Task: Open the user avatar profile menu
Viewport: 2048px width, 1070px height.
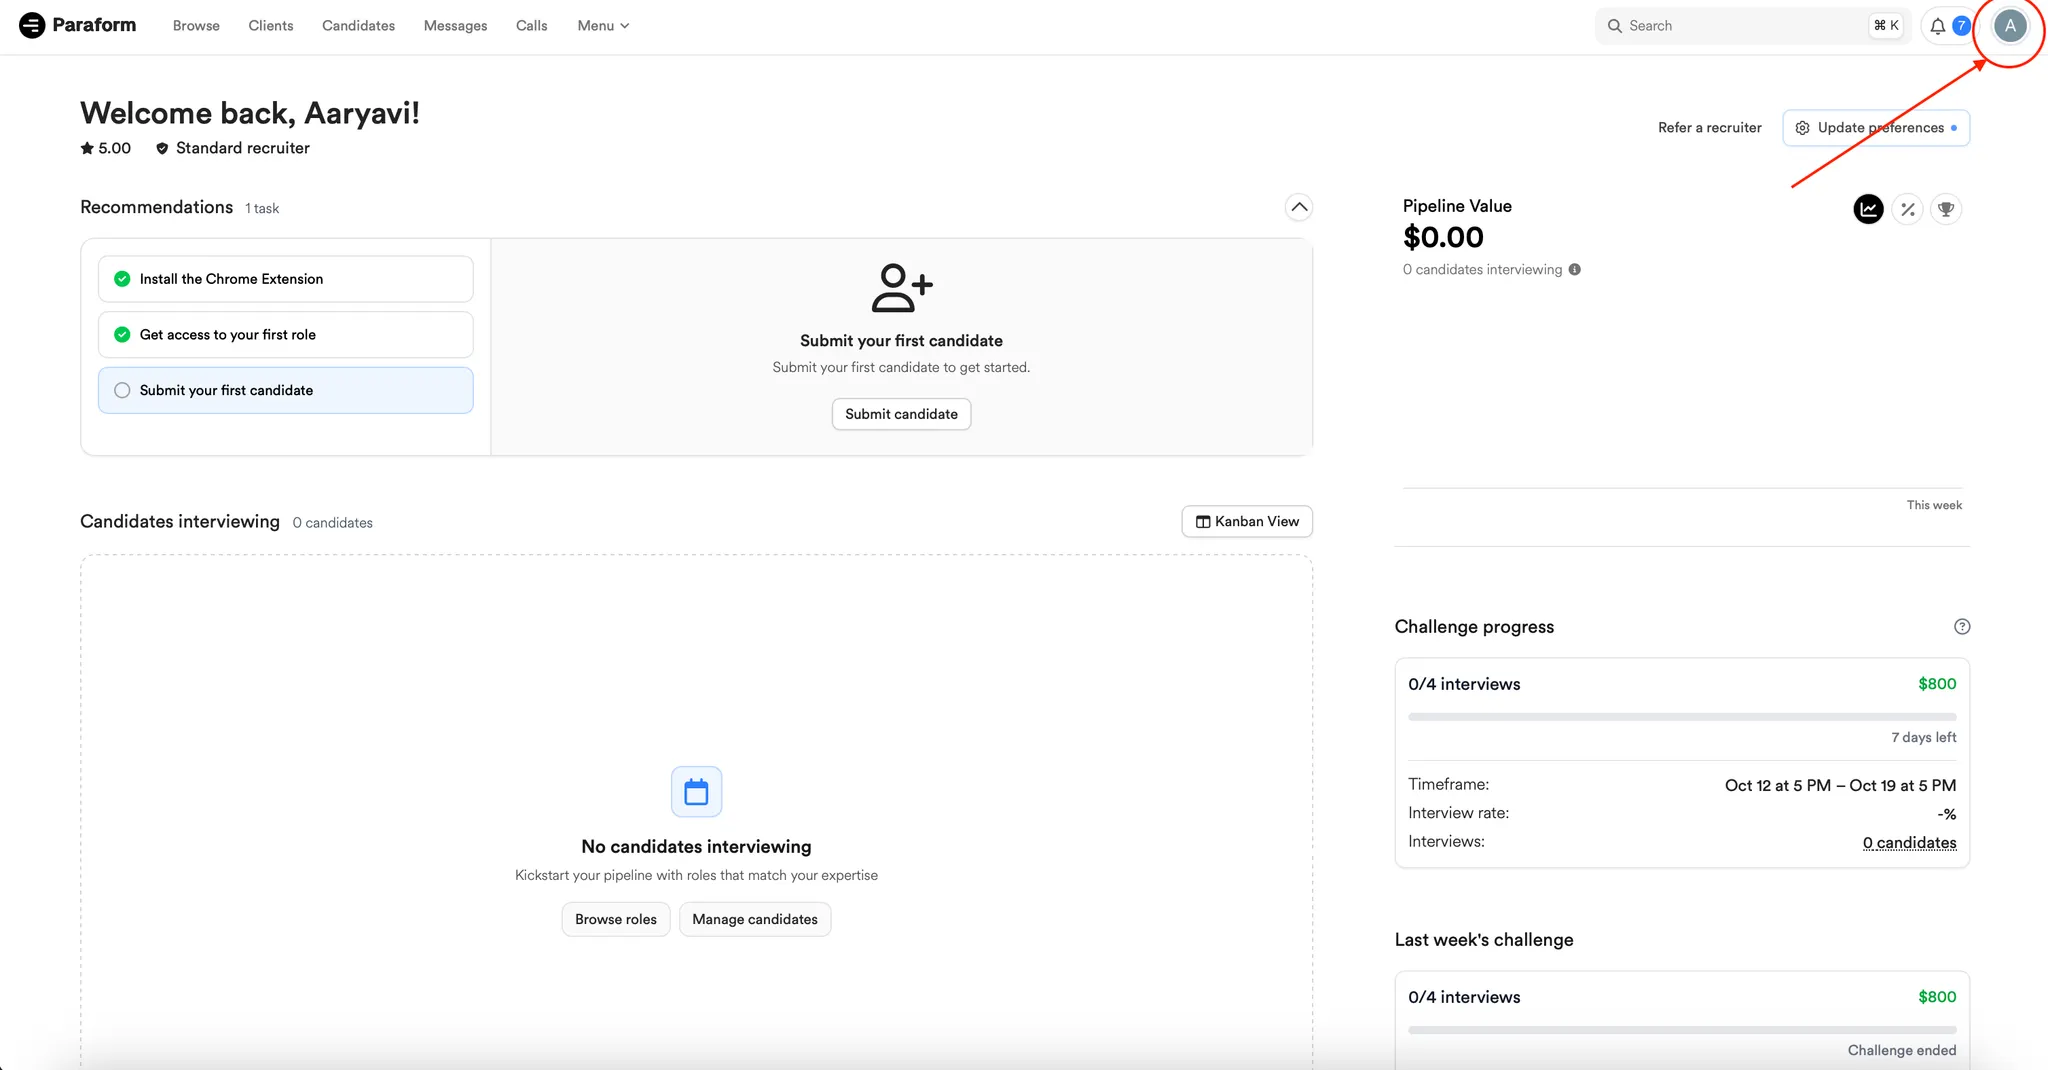Action: 2010,26
